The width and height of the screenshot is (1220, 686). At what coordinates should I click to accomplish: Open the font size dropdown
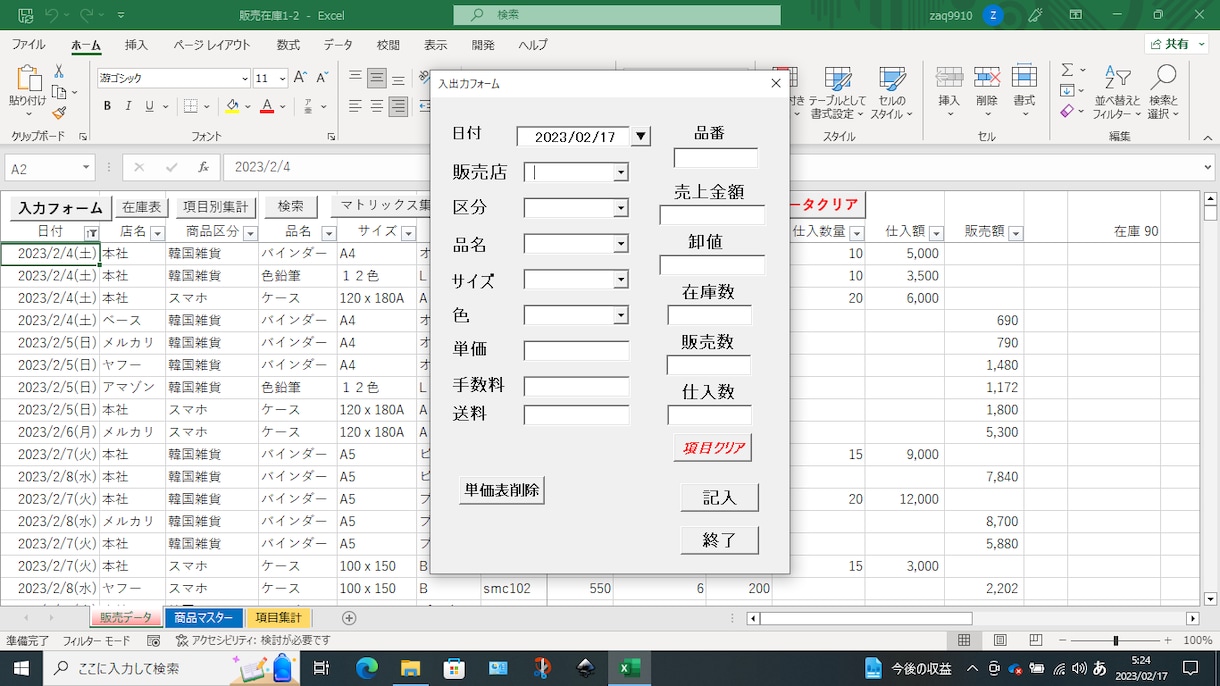click(x=283, y=78)
